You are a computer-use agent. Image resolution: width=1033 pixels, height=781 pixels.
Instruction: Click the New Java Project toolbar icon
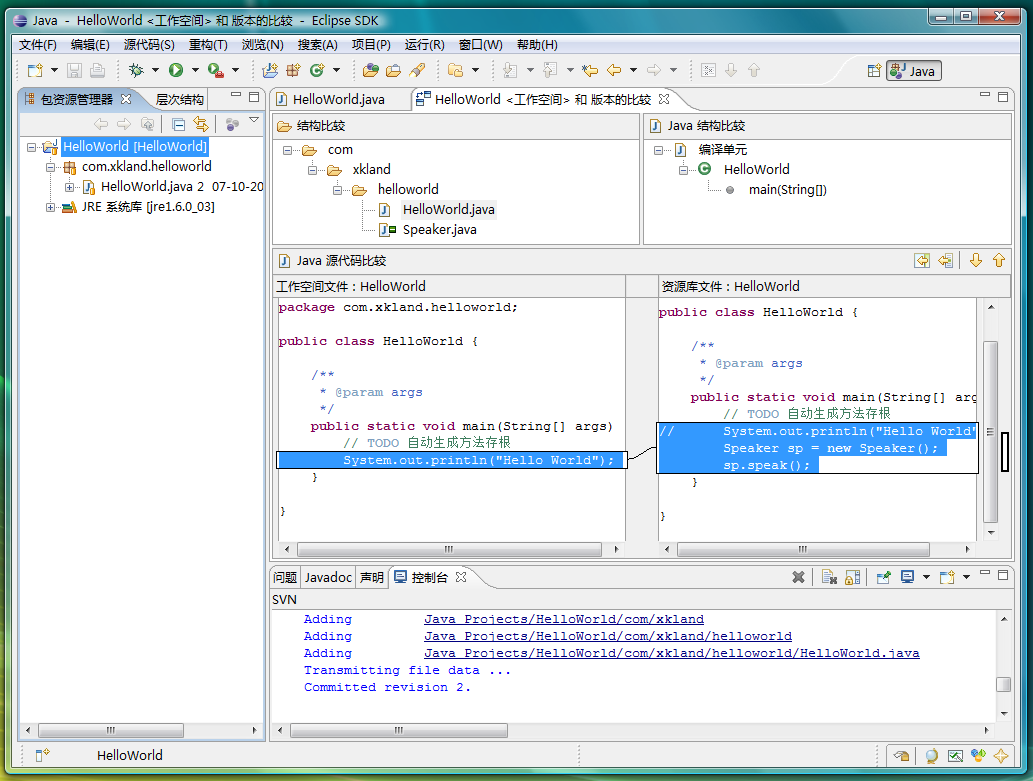click(270, 70)
